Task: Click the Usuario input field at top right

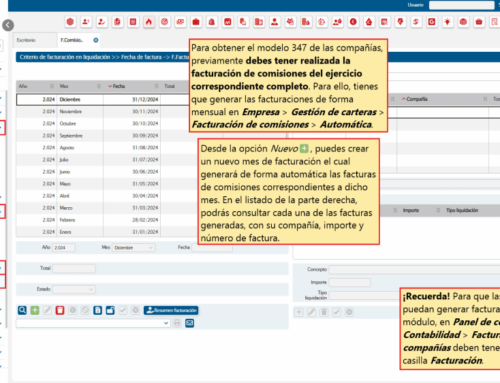Action: 461,5
